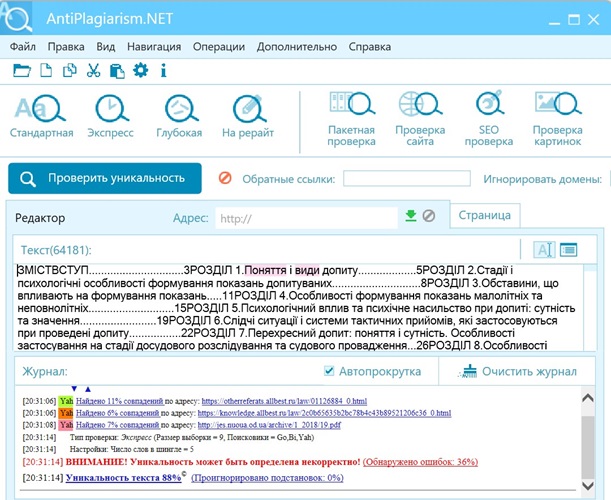Image resolution: width=611 pixels, height=500 pixels.
Task: Open the Найдено 6% совпадений link
Action: tap(118, 413)
